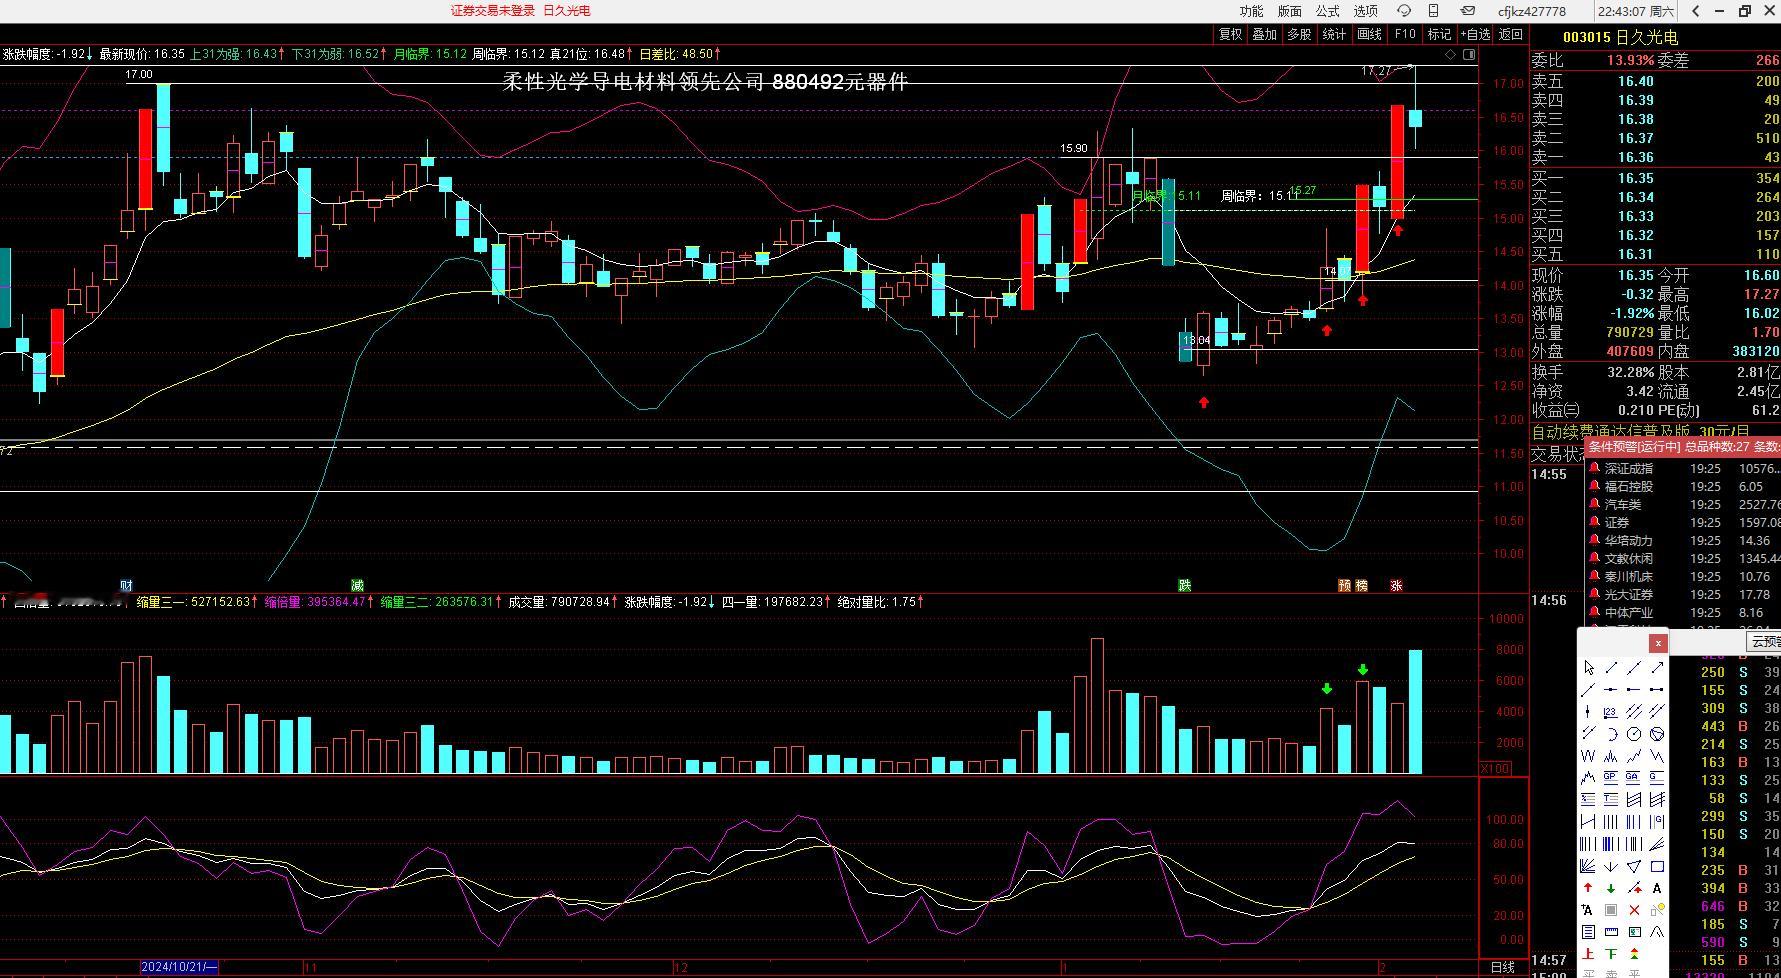1781x978 pixels.
Task: Toggle the 画线 drawing button
Action: pyautogui.click(x=1369, y=34)
